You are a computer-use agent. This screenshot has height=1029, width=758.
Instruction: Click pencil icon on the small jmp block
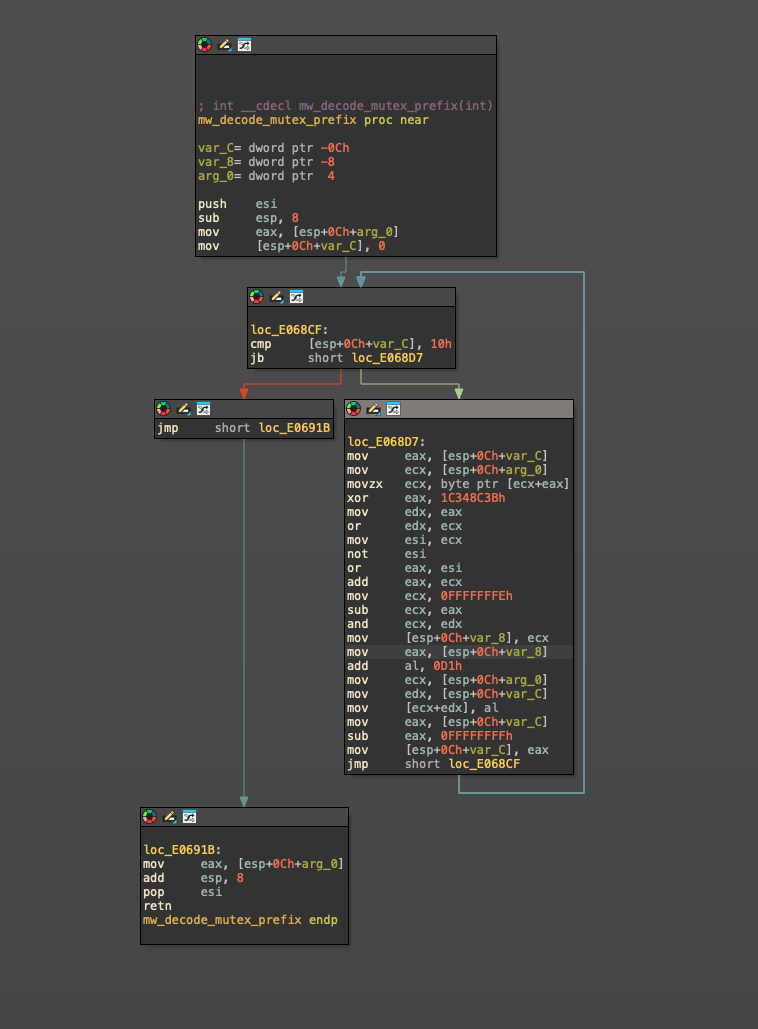tap(183, 409)
